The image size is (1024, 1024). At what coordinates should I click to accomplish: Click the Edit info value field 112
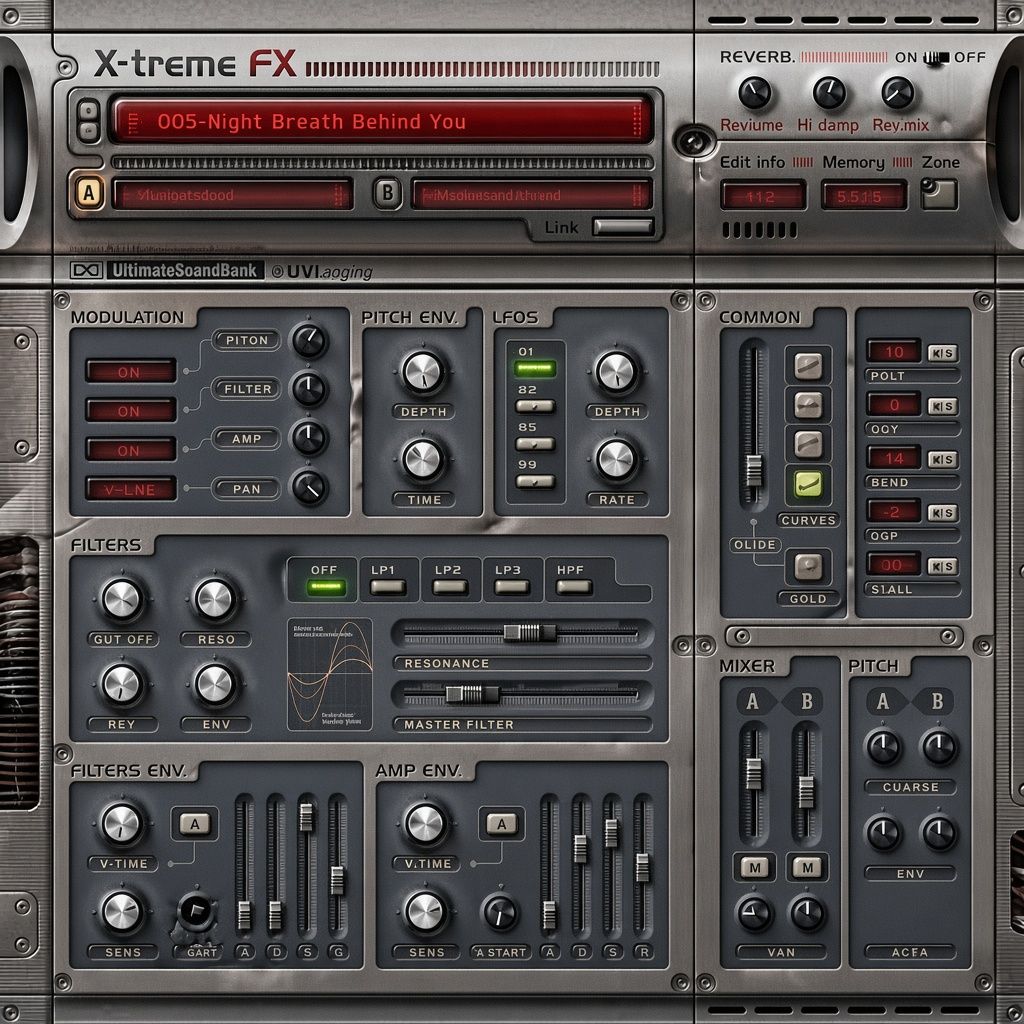(763, 196)
